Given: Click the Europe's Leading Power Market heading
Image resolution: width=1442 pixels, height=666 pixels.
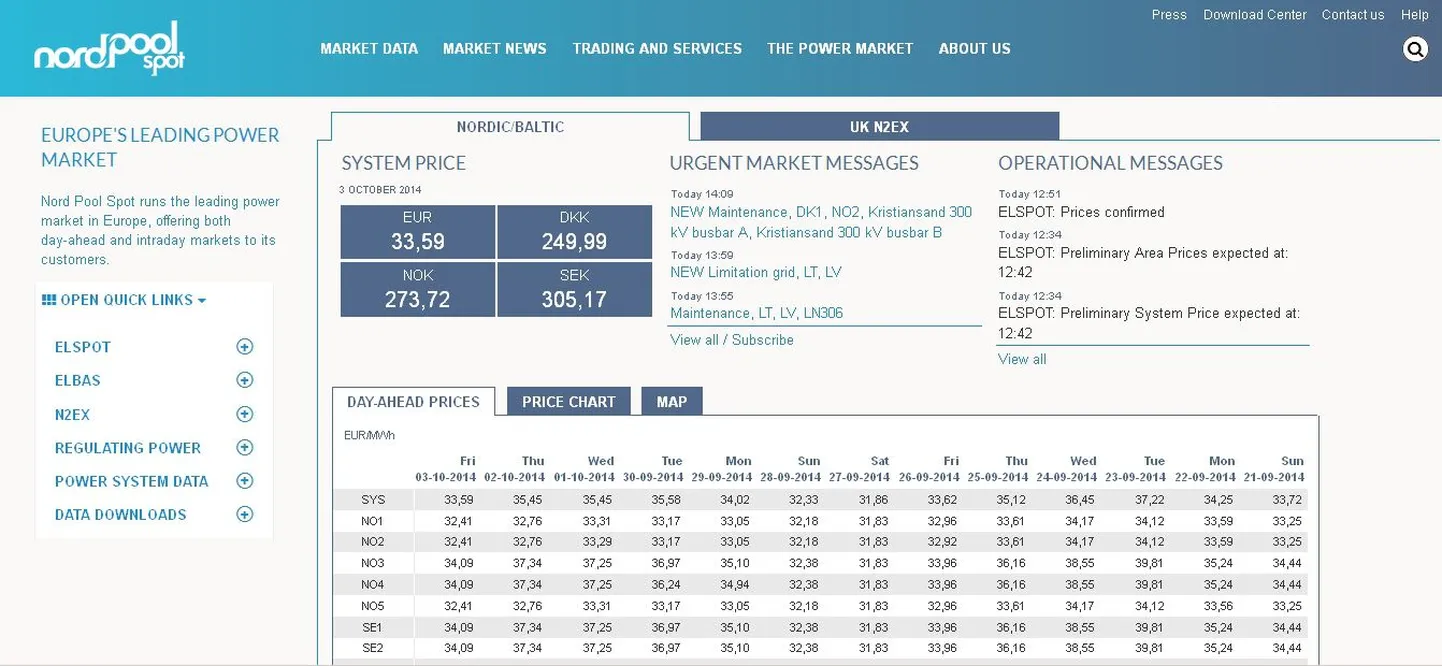Looking at the screenshot, I should click(160, 147).
